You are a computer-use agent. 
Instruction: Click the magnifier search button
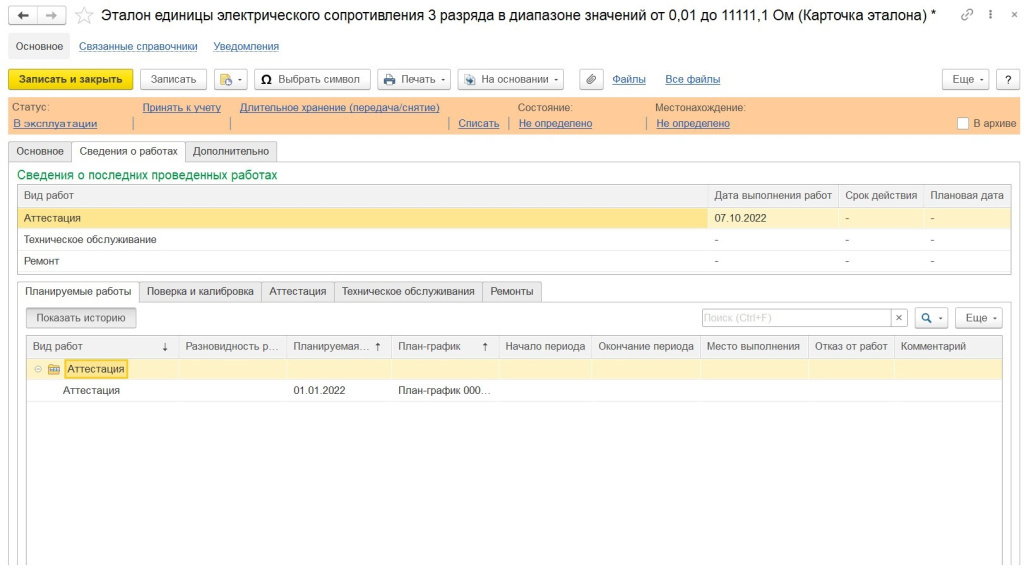931,317
